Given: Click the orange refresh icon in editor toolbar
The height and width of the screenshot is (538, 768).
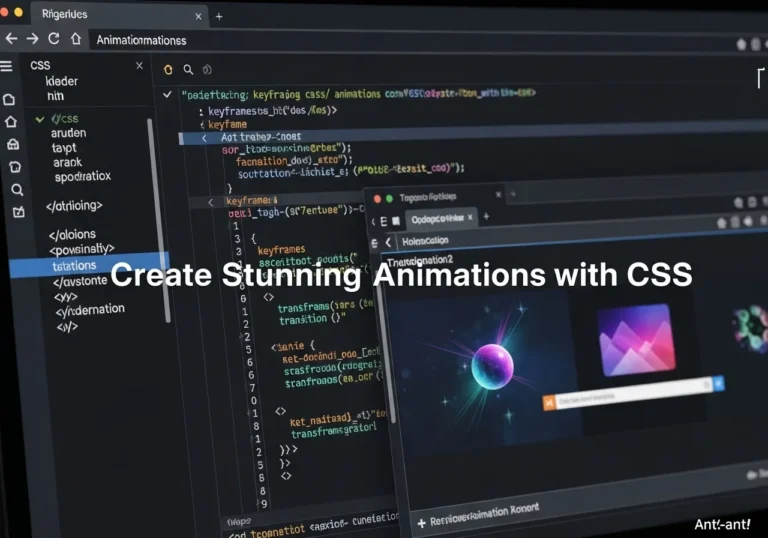Looking at the screenshot, I should [168, 70].
